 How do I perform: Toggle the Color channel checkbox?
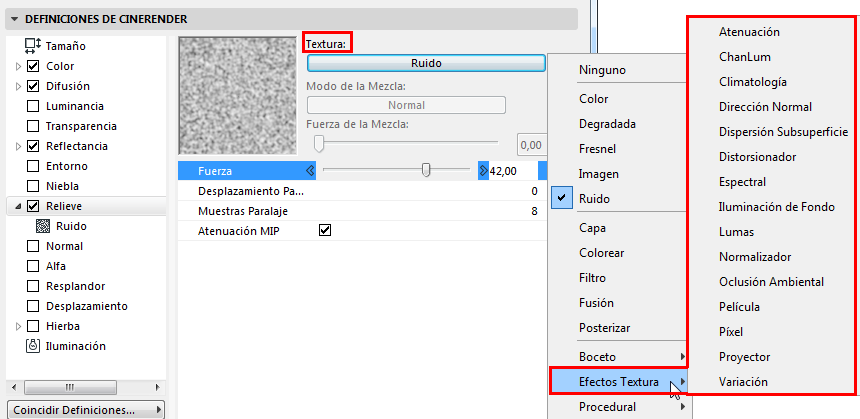(33, 66)
